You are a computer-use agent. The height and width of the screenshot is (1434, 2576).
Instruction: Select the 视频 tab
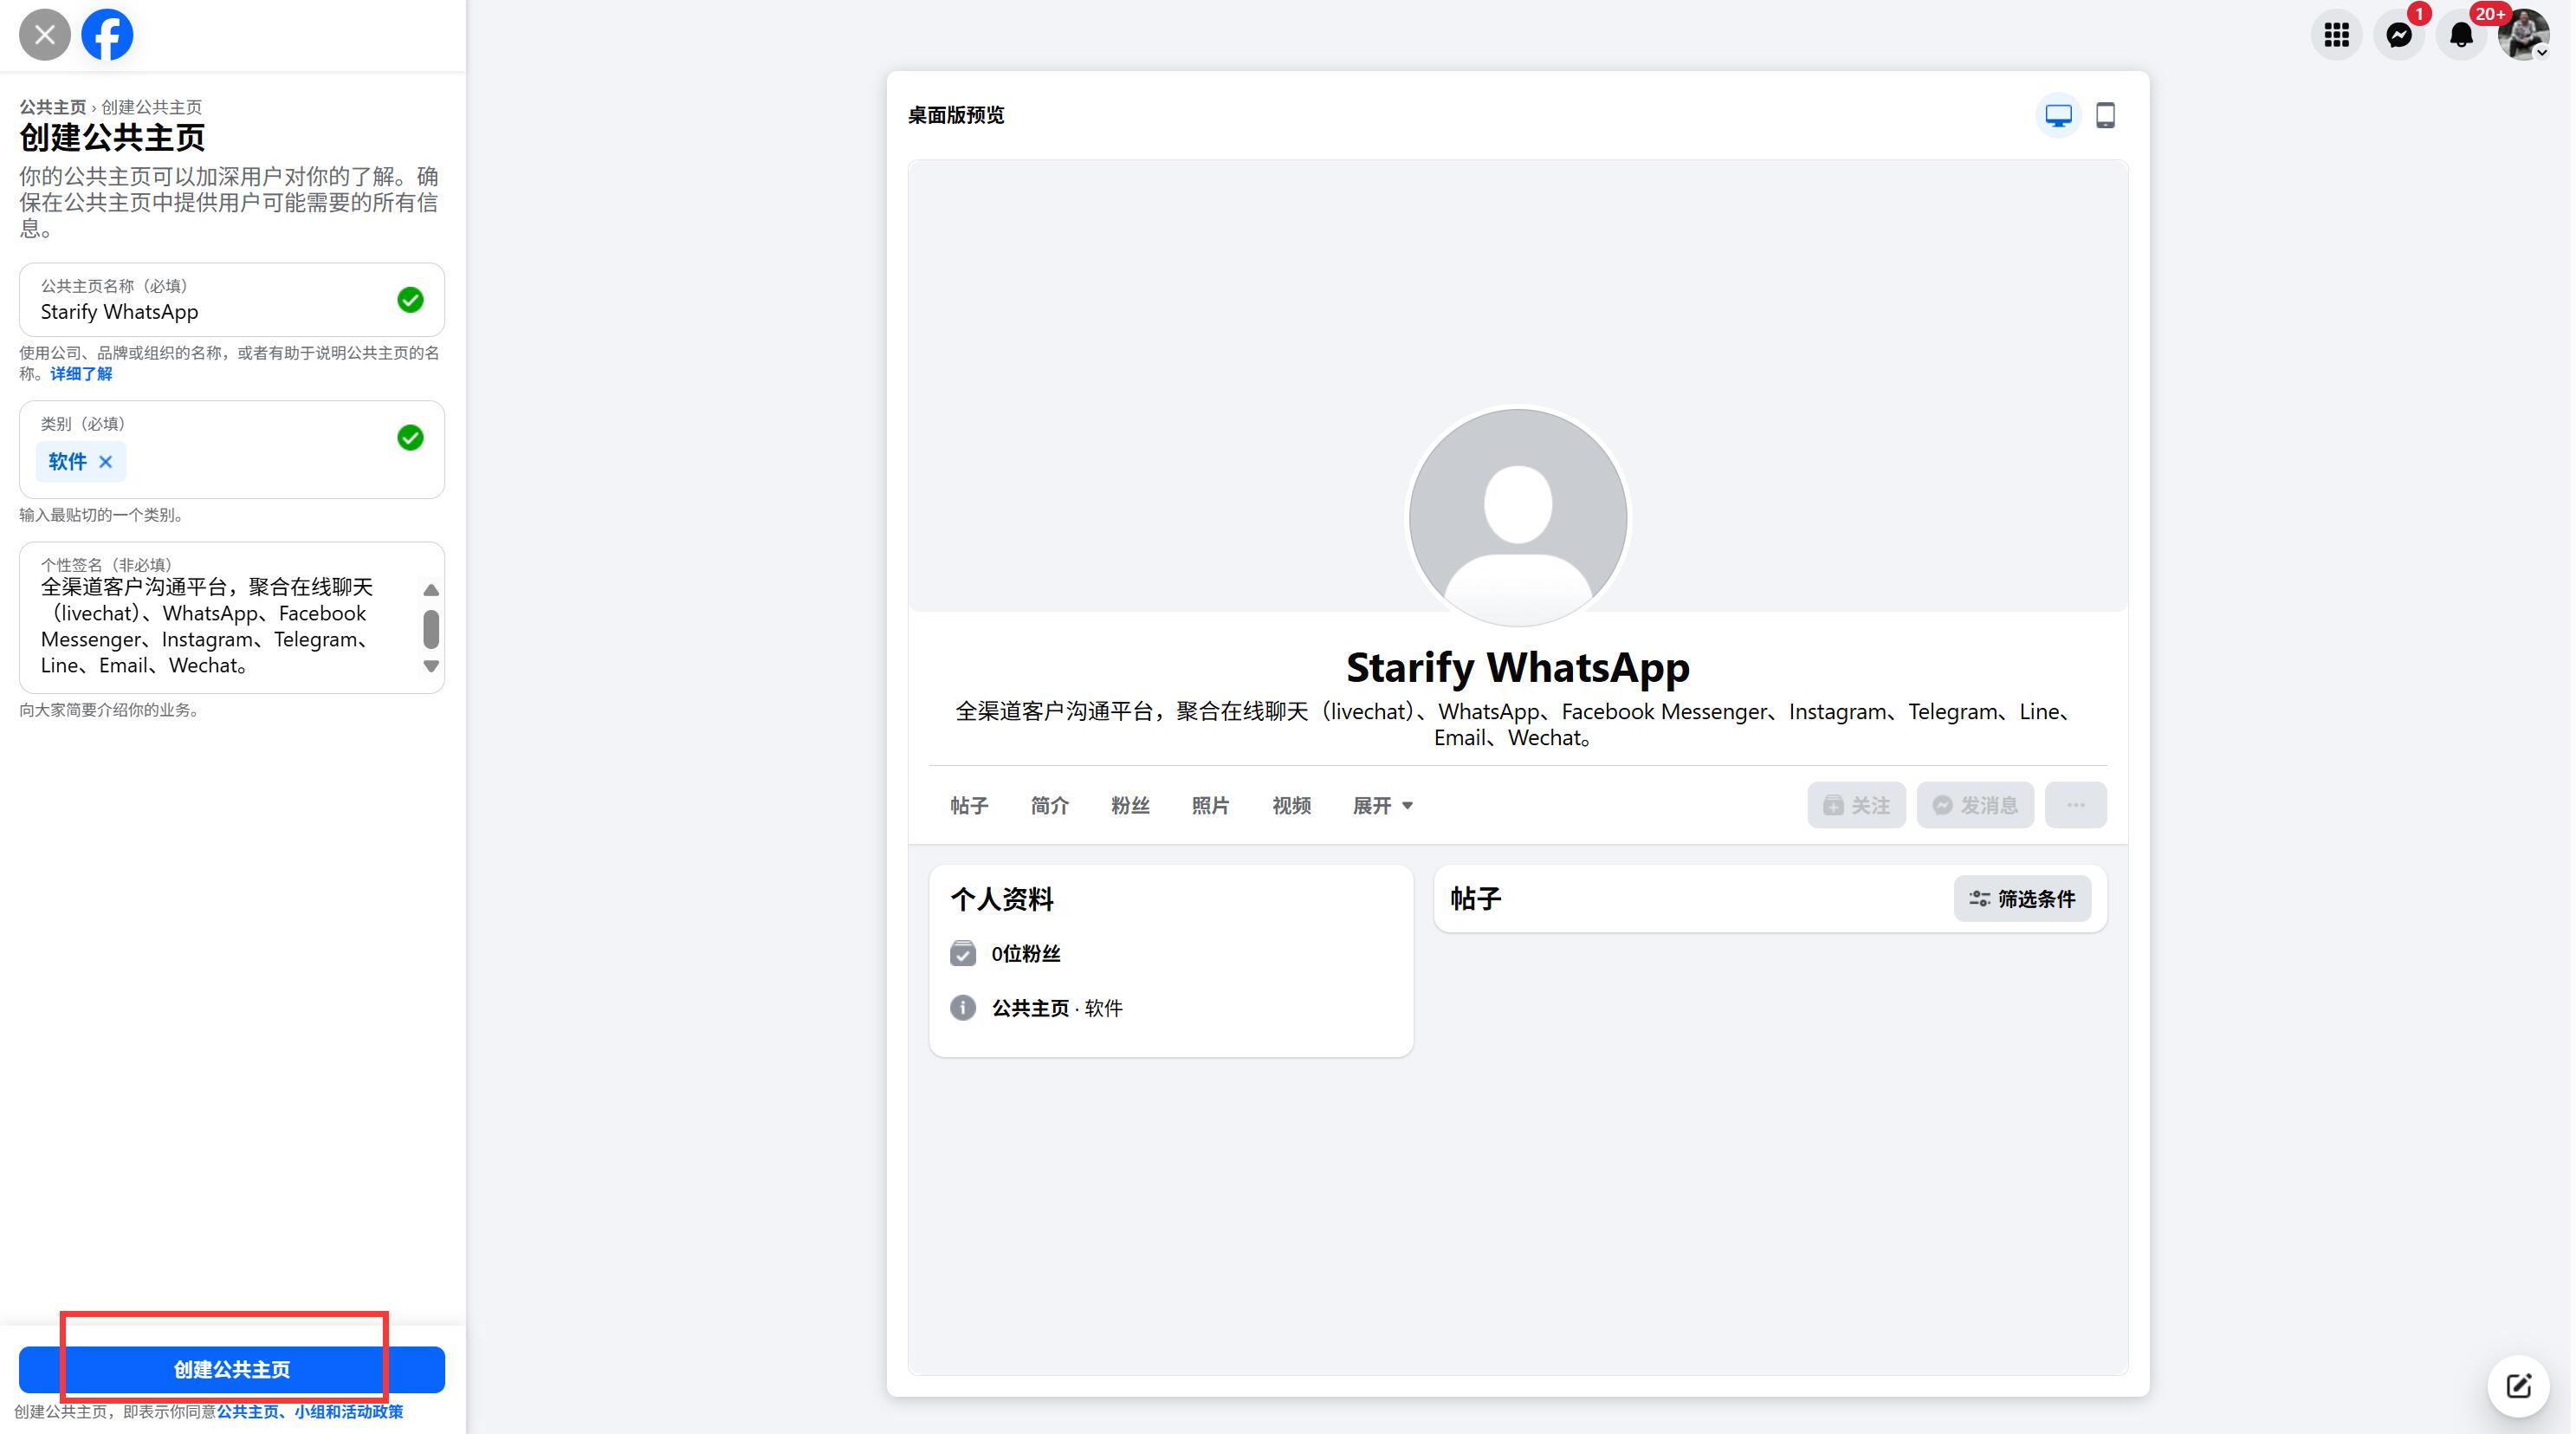point(1294,807)
